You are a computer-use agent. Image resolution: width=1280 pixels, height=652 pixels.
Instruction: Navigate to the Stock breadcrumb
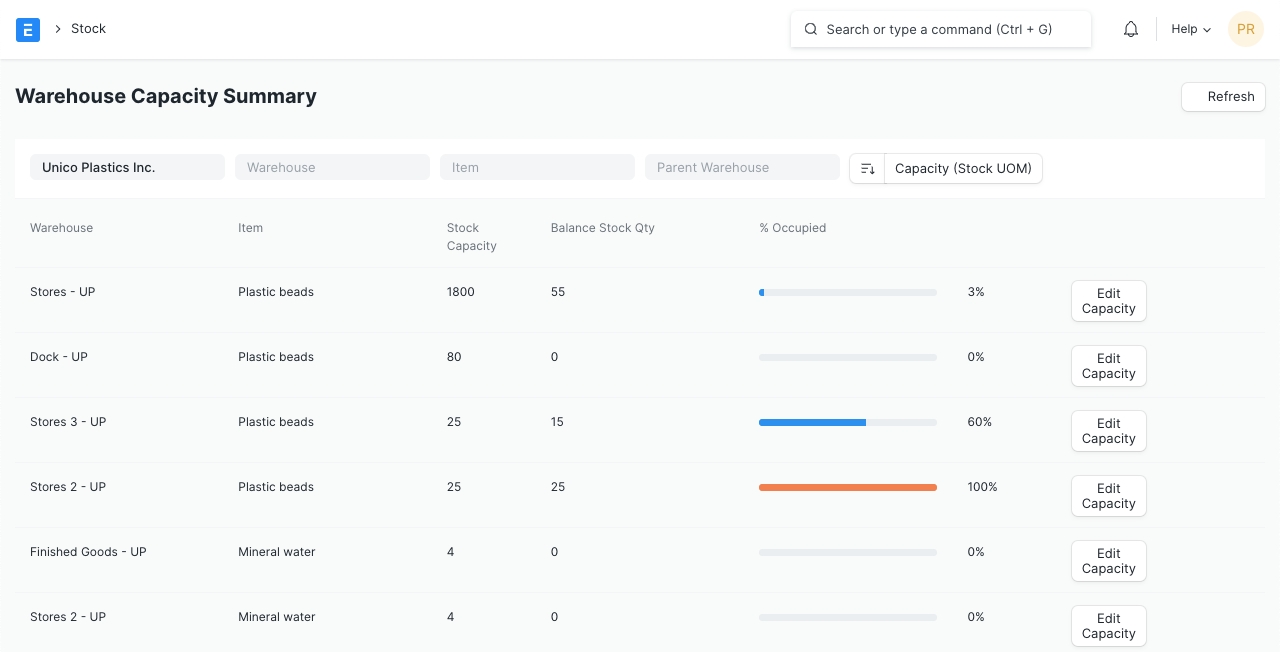[x=88, y=29]
